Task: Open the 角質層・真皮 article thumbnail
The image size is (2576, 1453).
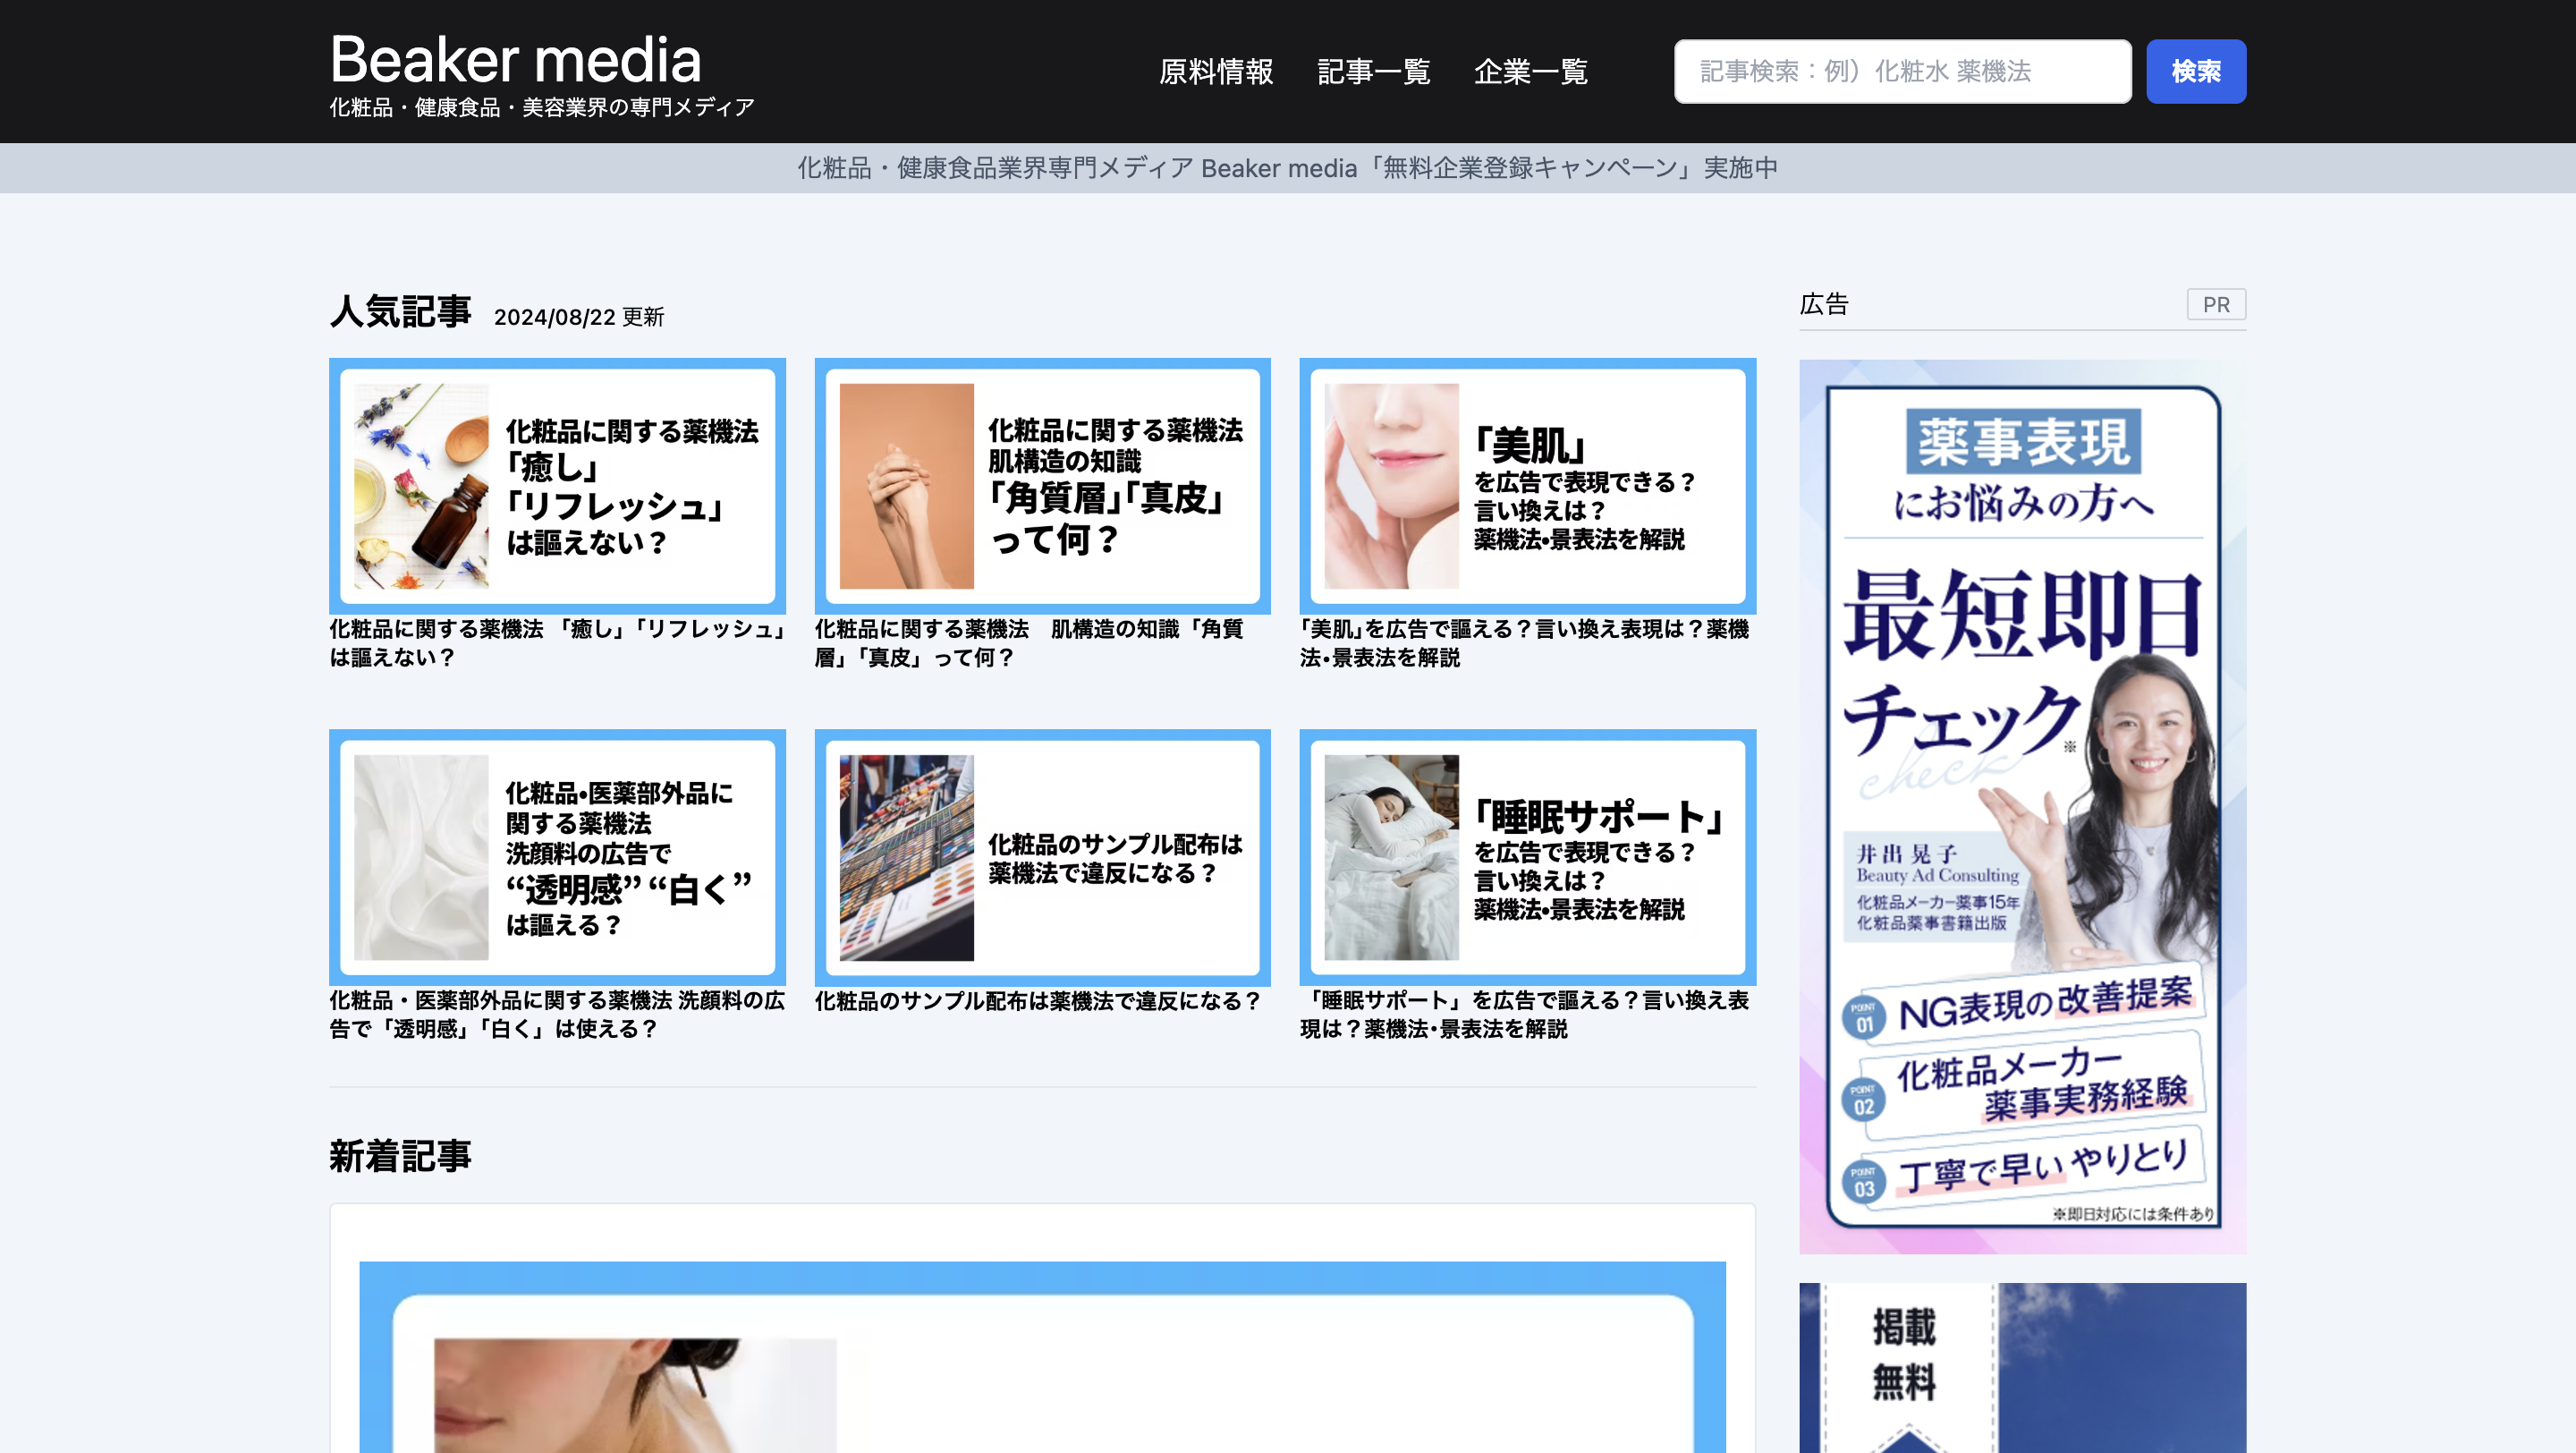Action: (x=1042, y=486)
